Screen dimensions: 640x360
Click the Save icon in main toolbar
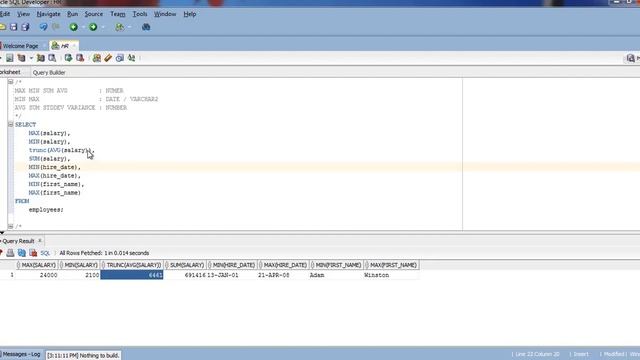(13, 27)
